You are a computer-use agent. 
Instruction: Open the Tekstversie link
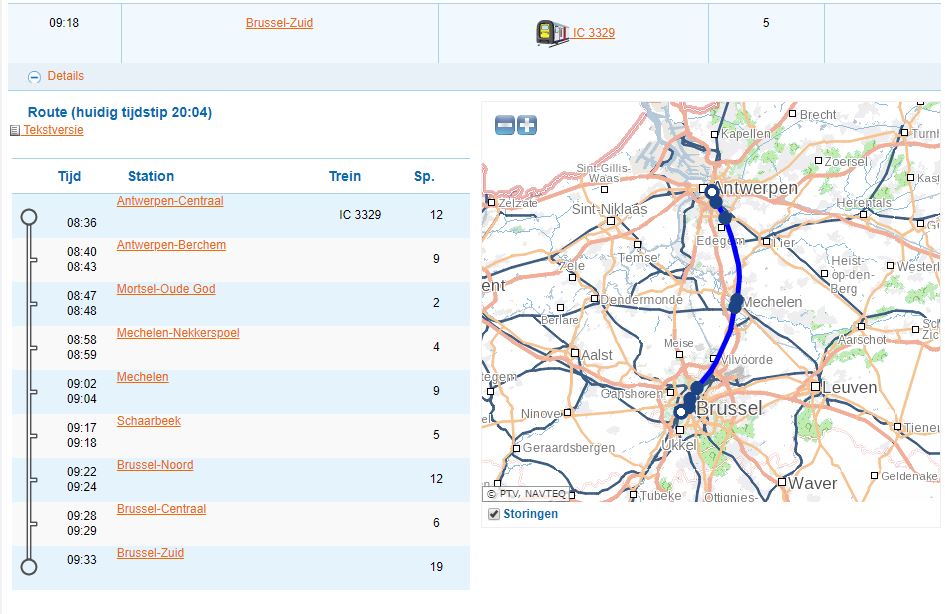tap(53, 130)
